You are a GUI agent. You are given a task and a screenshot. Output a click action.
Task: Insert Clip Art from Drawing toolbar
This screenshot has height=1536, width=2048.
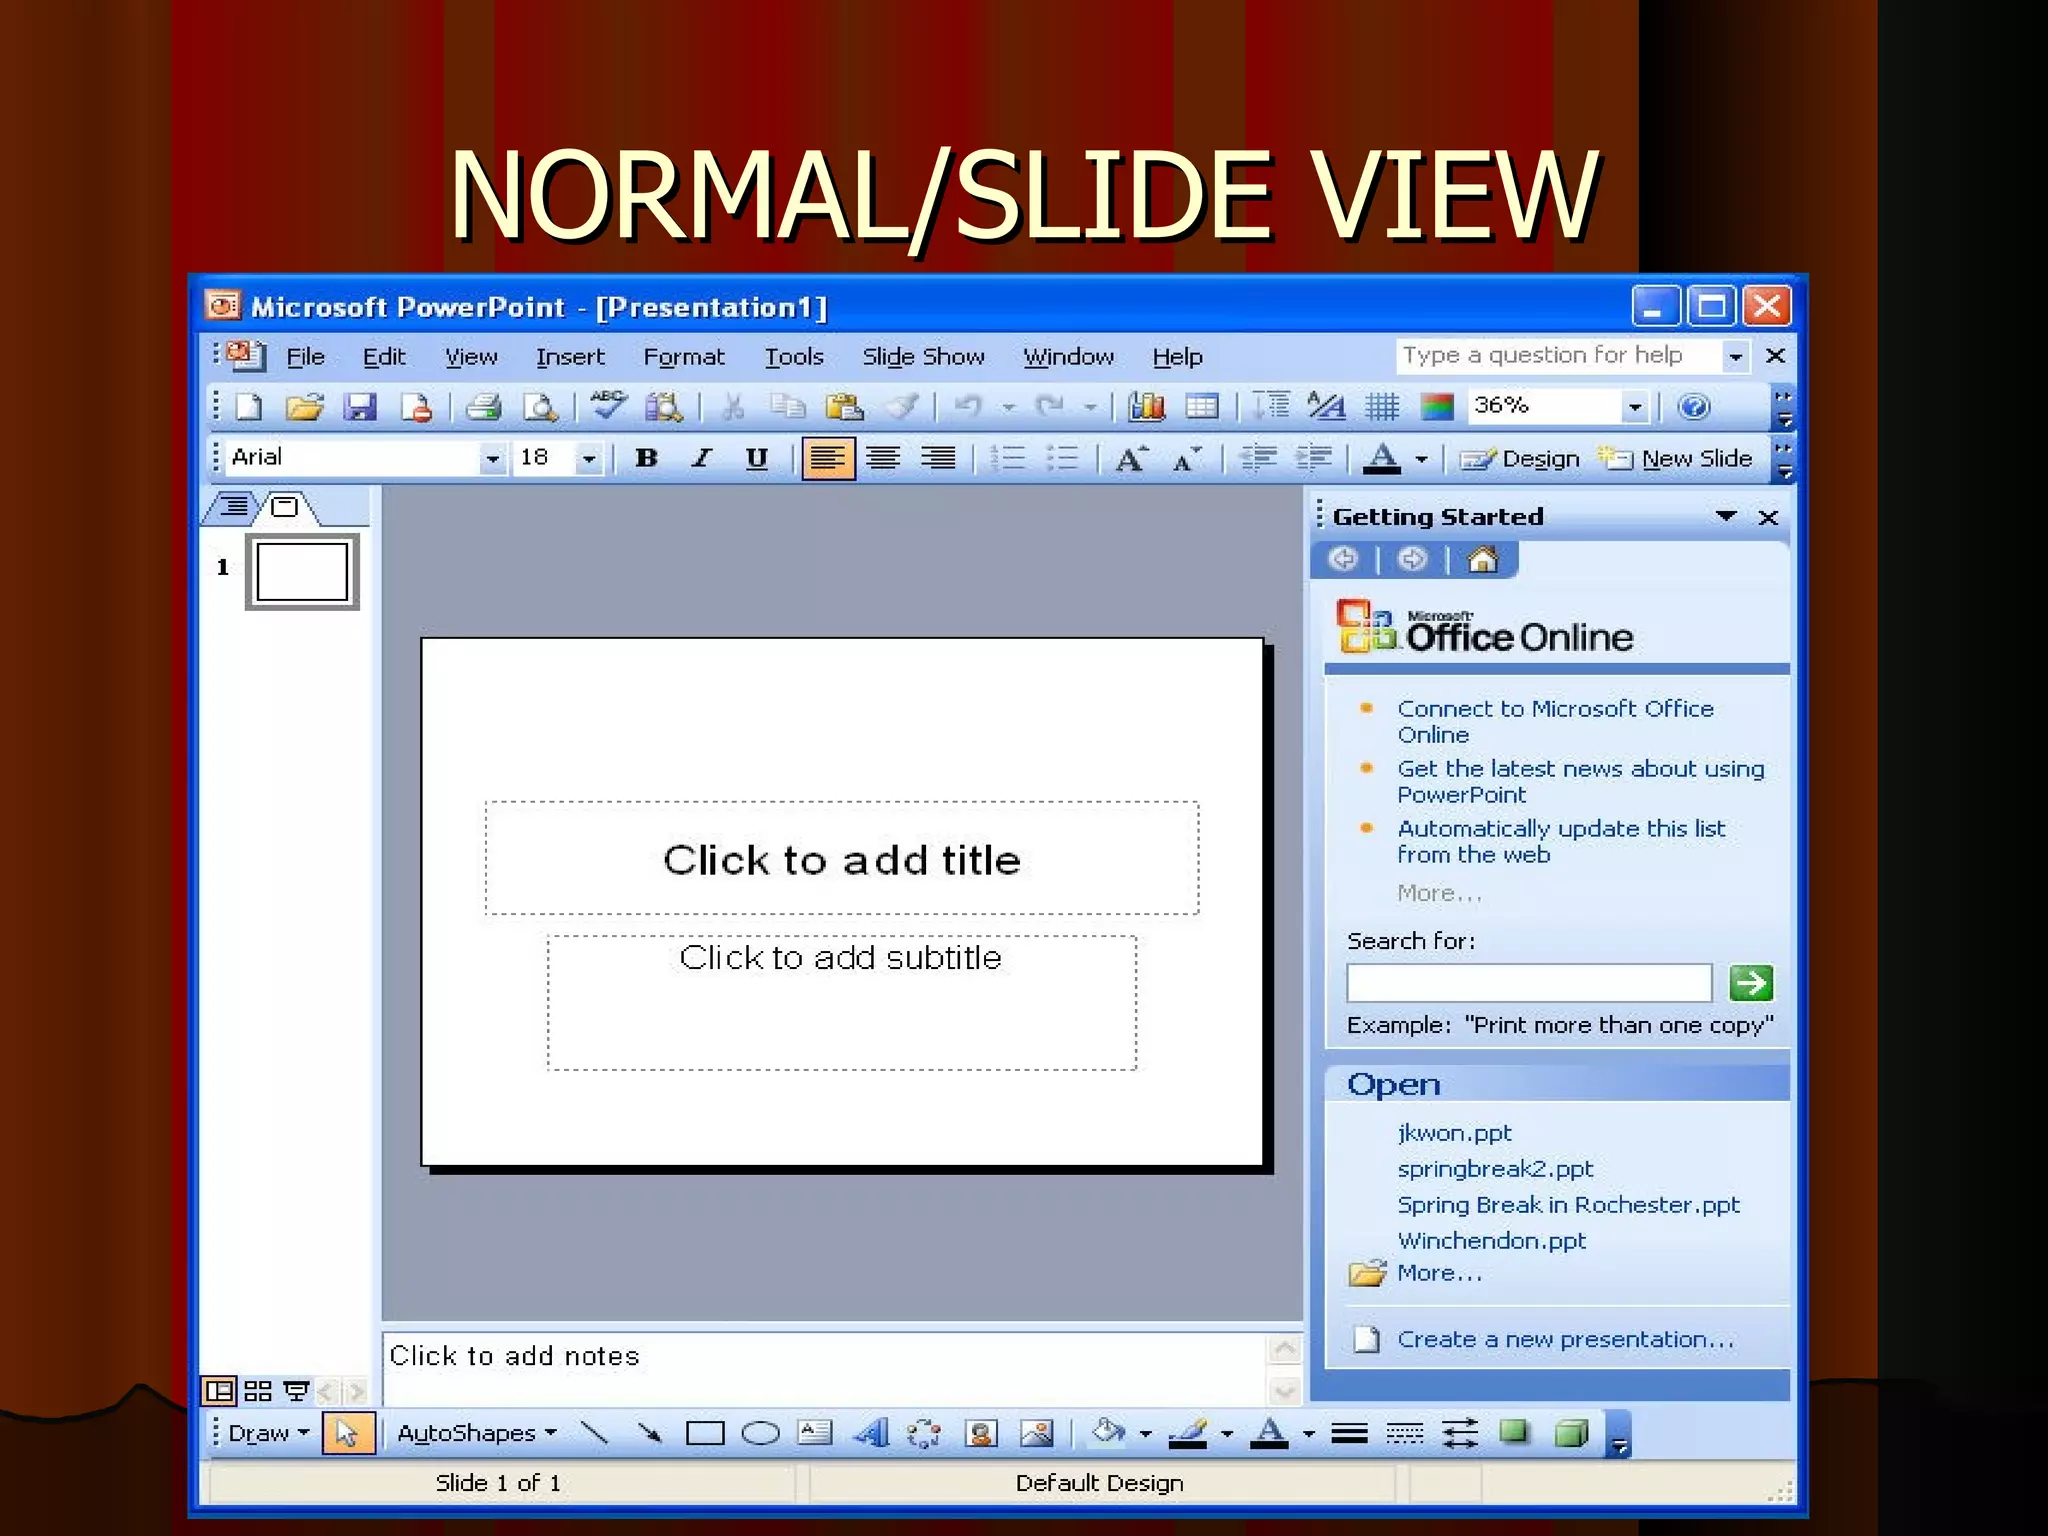click(x=981, y=1433)
